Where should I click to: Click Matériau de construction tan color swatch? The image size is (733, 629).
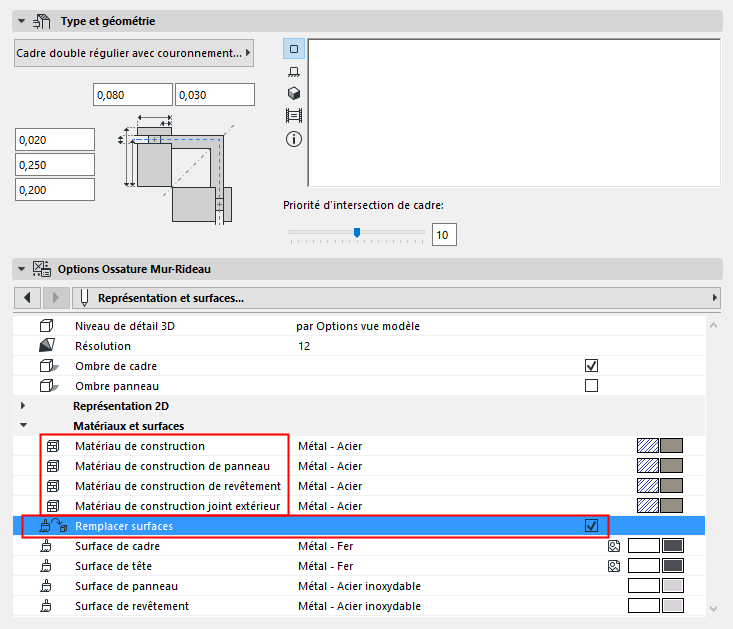pos(672,446)
